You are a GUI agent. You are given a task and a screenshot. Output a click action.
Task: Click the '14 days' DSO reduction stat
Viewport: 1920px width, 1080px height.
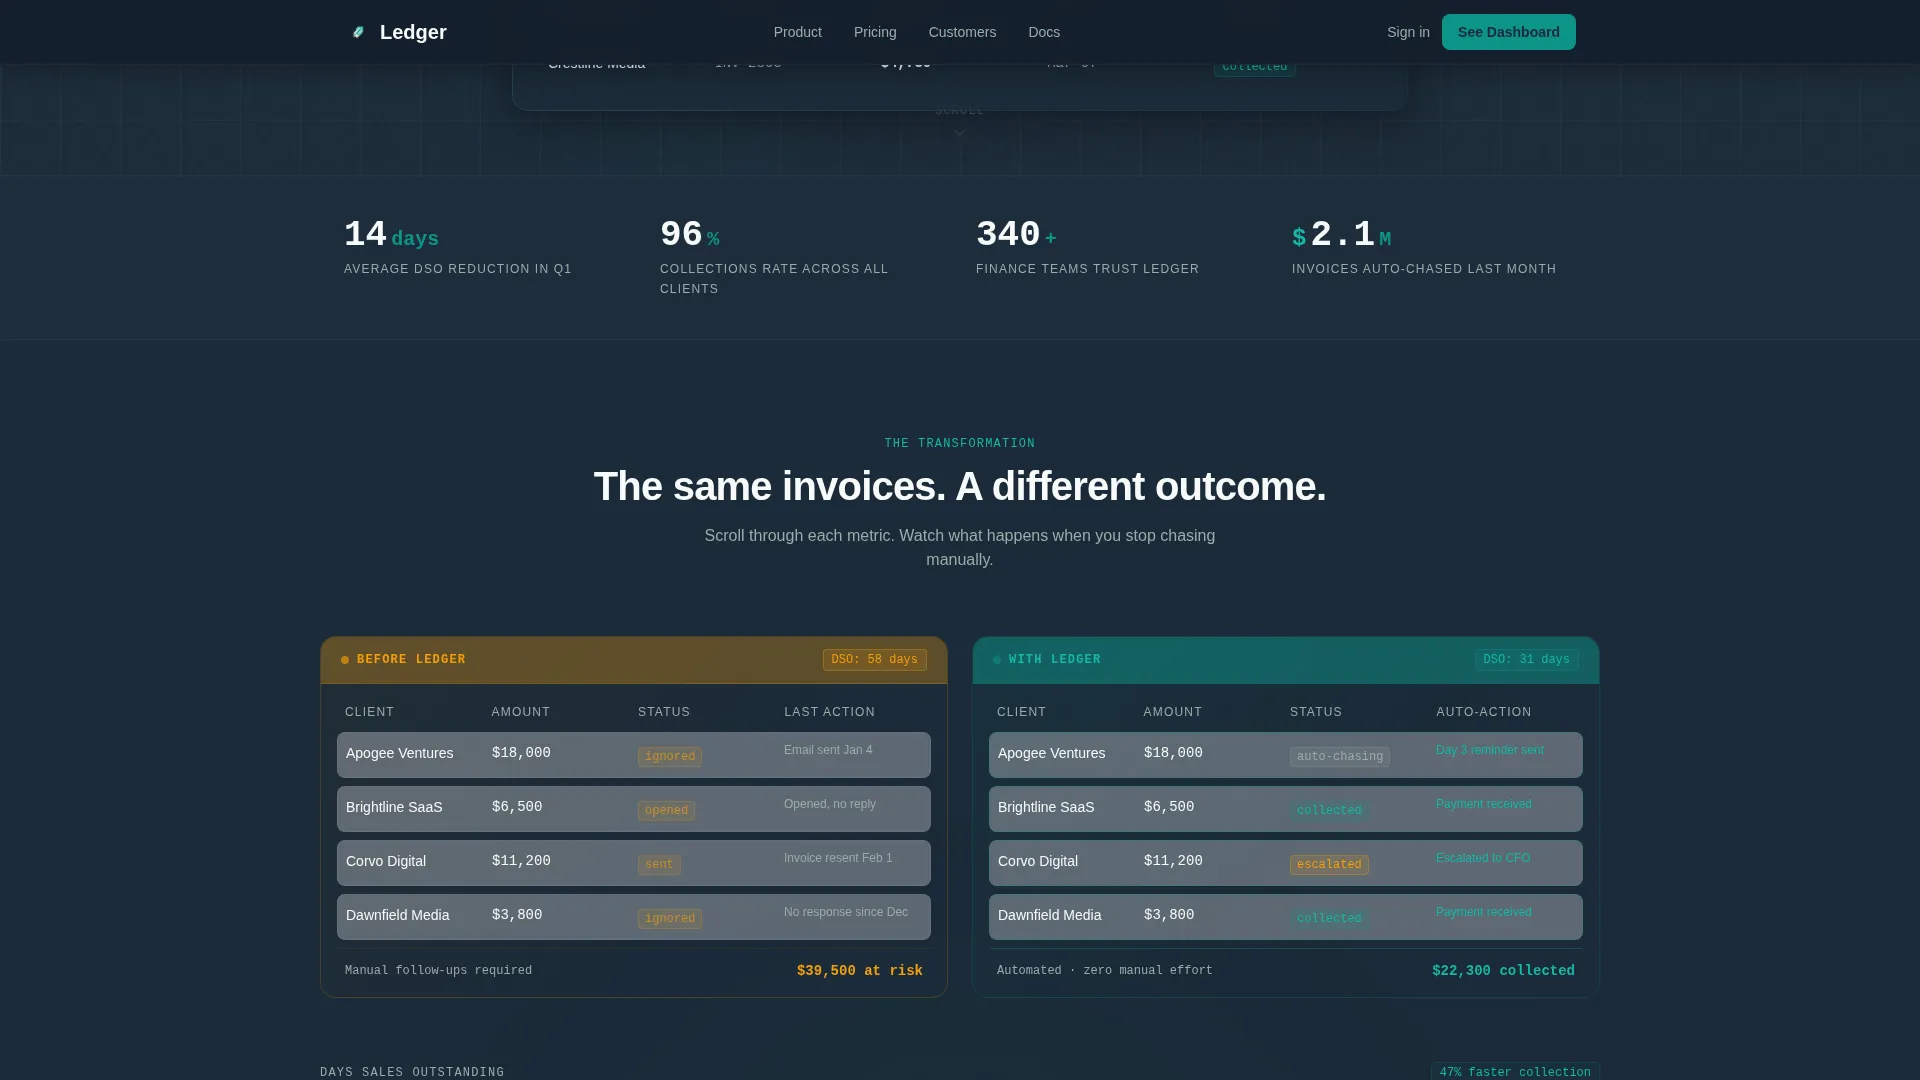click(x=391, y=235)
